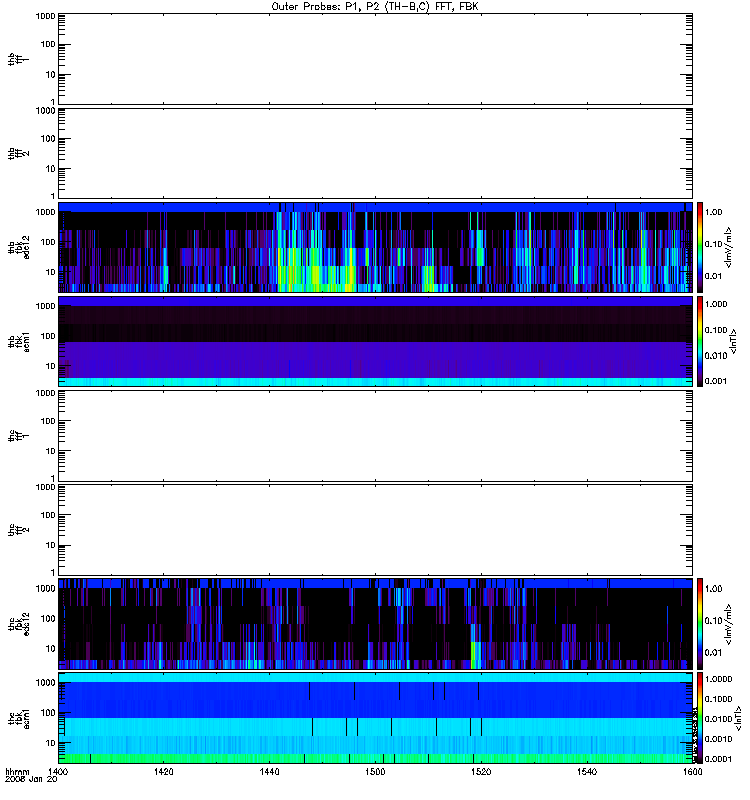Pick the thc edc12 color scale bar
This screenshot has height=800, width=750.
coord(700,624)
